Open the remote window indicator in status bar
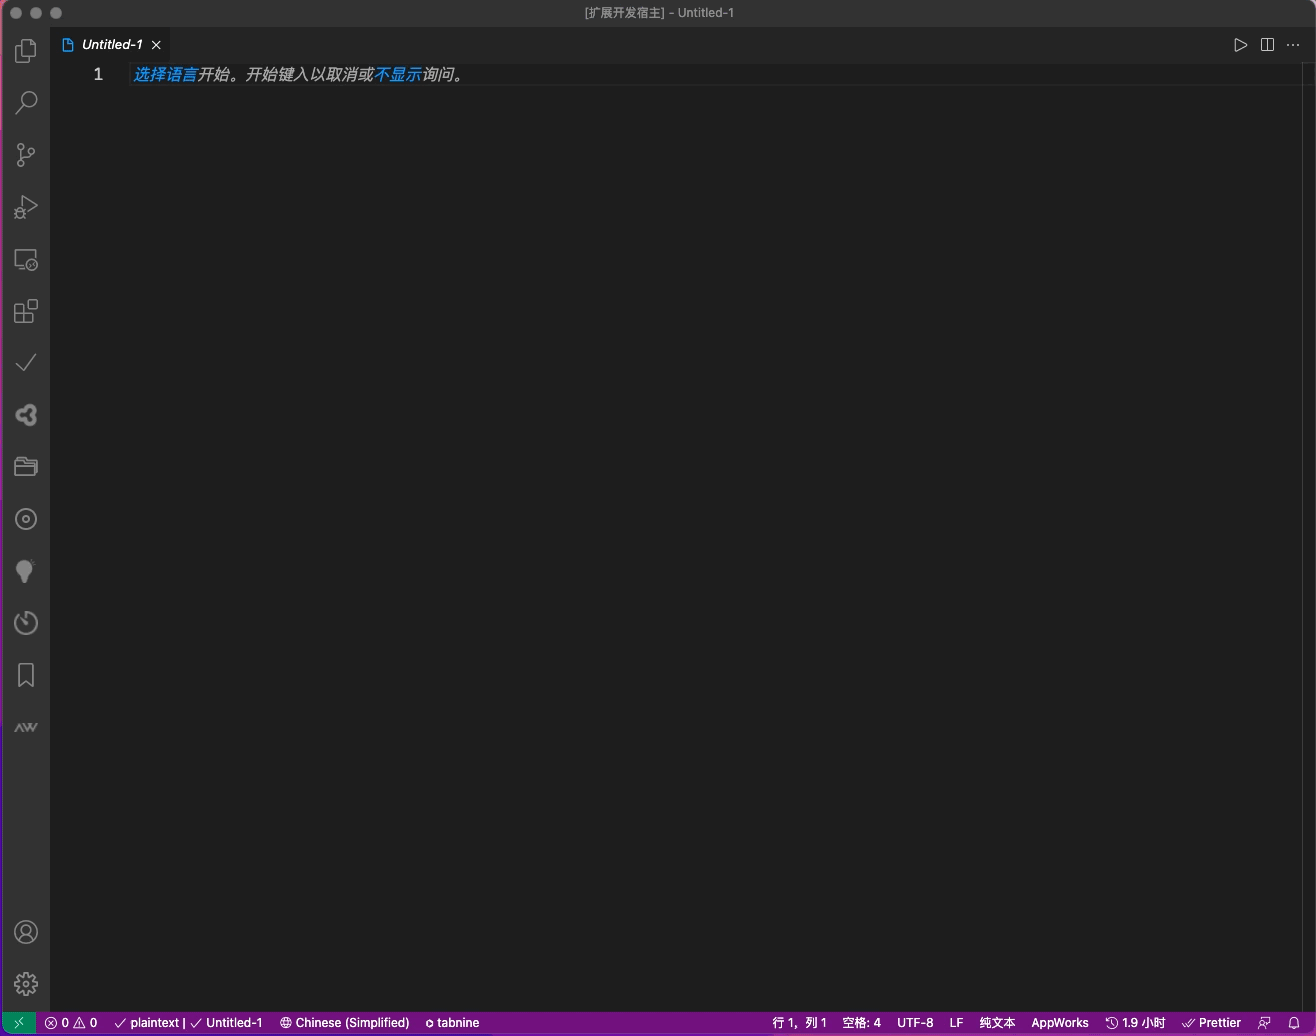 click(18, 1023)
